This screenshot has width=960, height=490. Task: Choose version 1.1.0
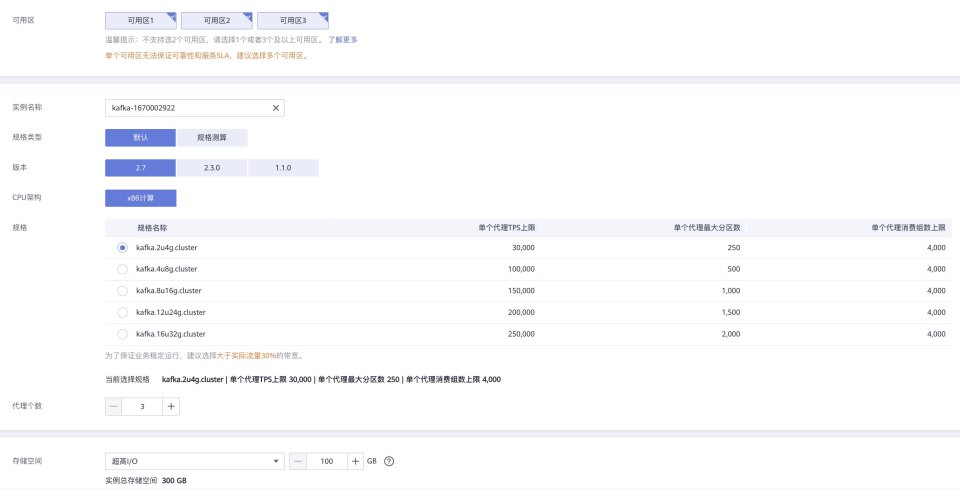pyautogui.click(x=283, y=168)
